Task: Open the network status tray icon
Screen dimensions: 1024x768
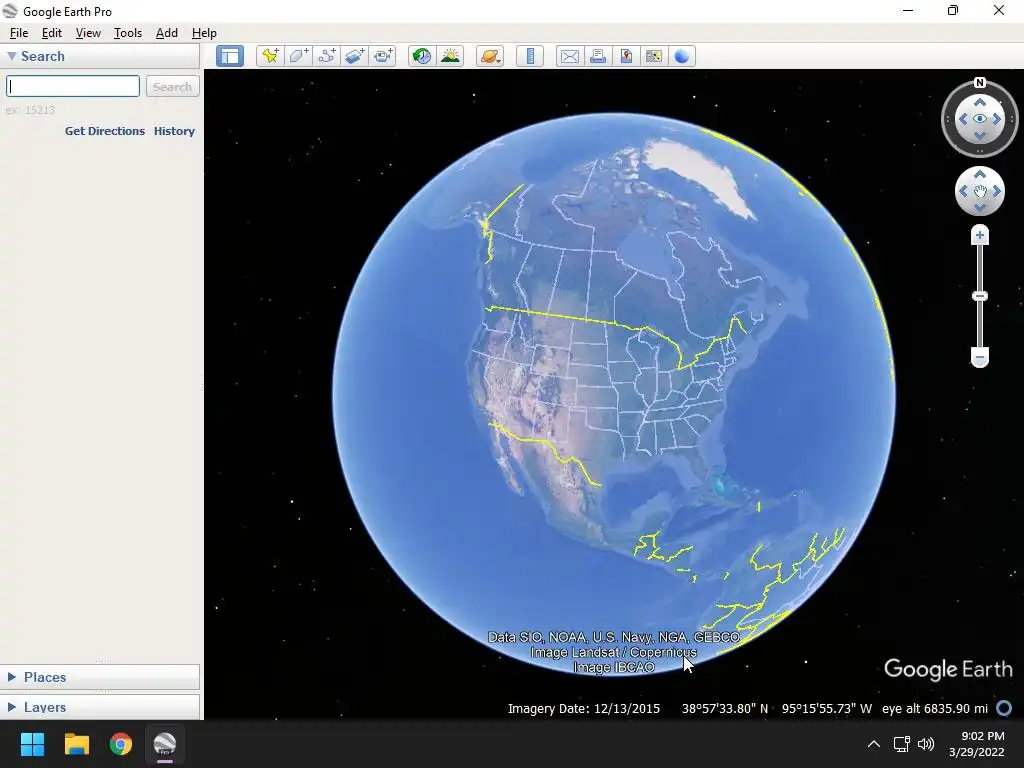Action: pyautogui.click(x=902, y=744)
